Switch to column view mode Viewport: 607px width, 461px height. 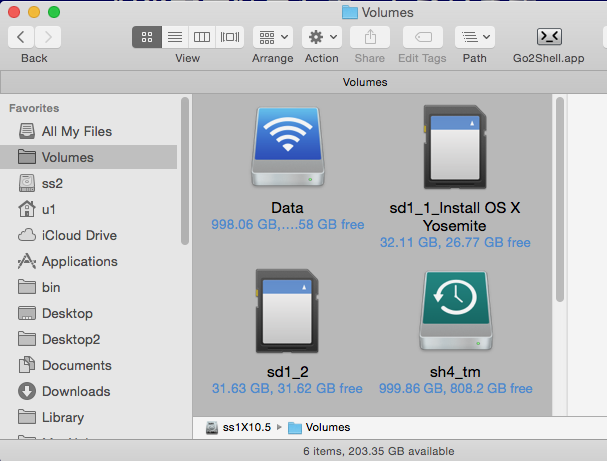coord(202,37)
